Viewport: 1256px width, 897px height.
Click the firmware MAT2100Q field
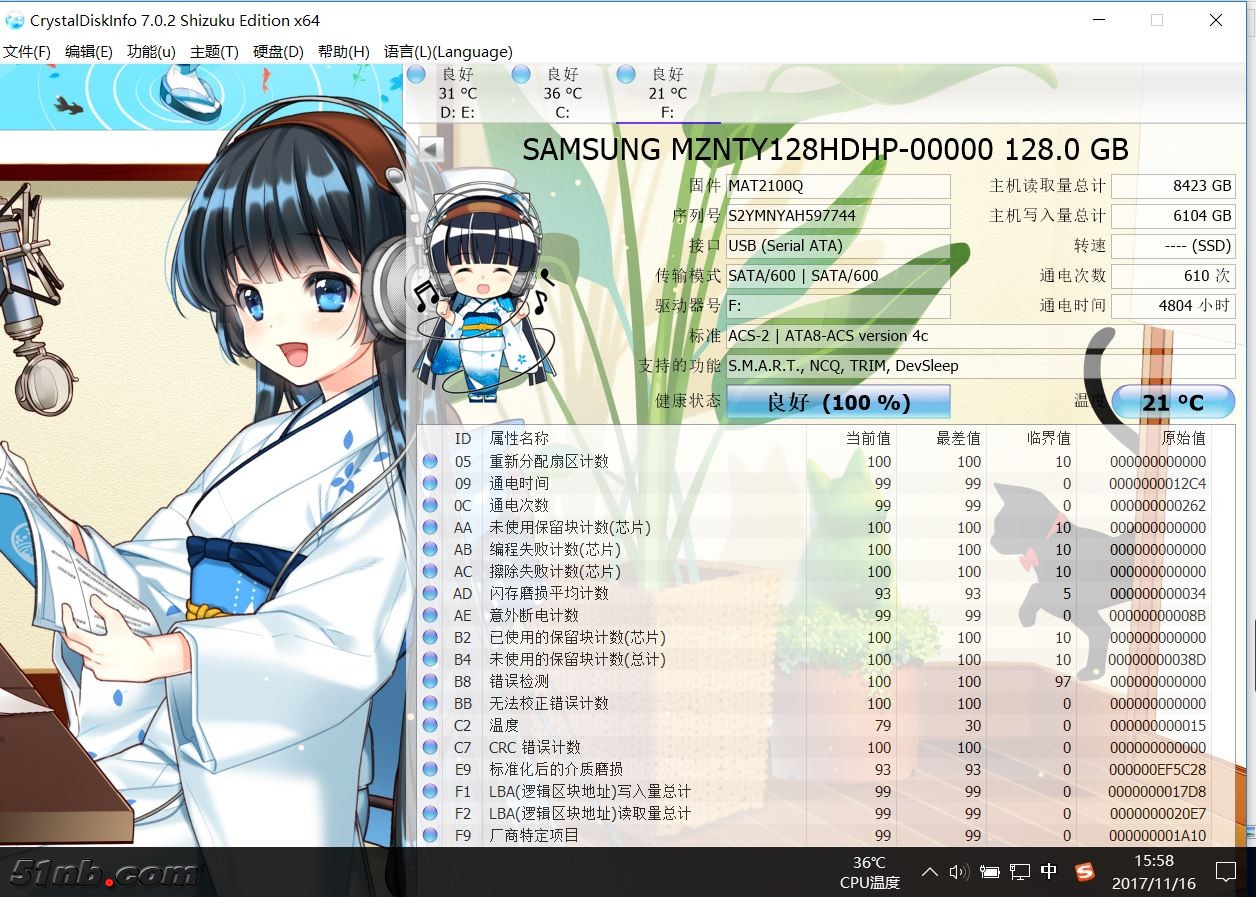tap(838, 186)
